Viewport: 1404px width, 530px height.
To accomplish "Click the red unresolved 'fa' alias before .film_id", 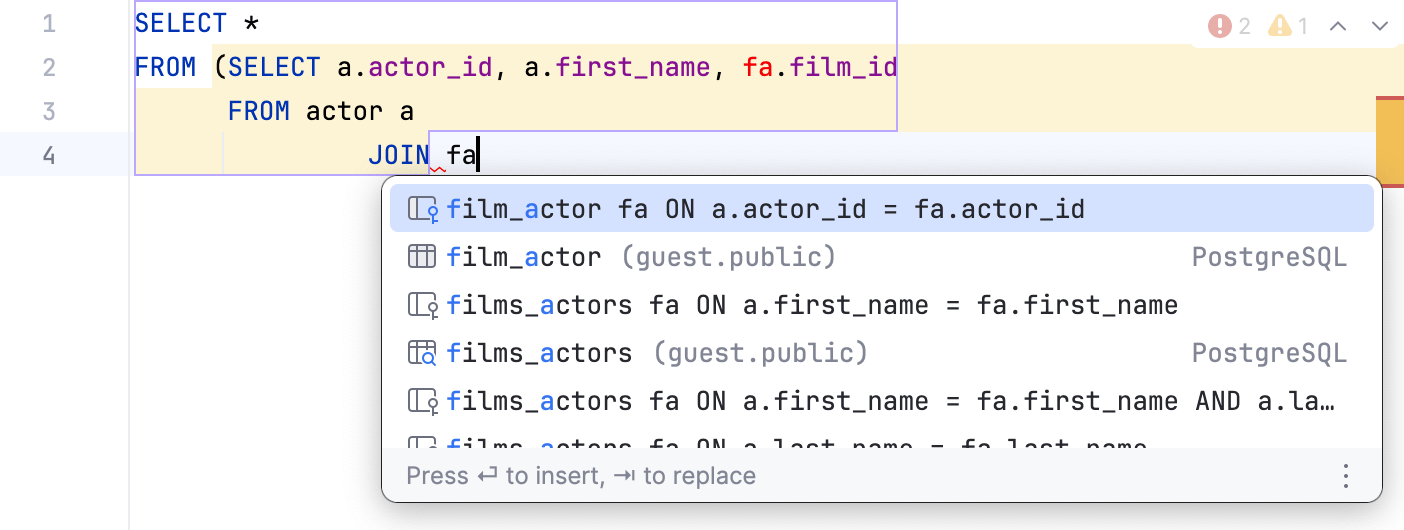I will point(756,67).
